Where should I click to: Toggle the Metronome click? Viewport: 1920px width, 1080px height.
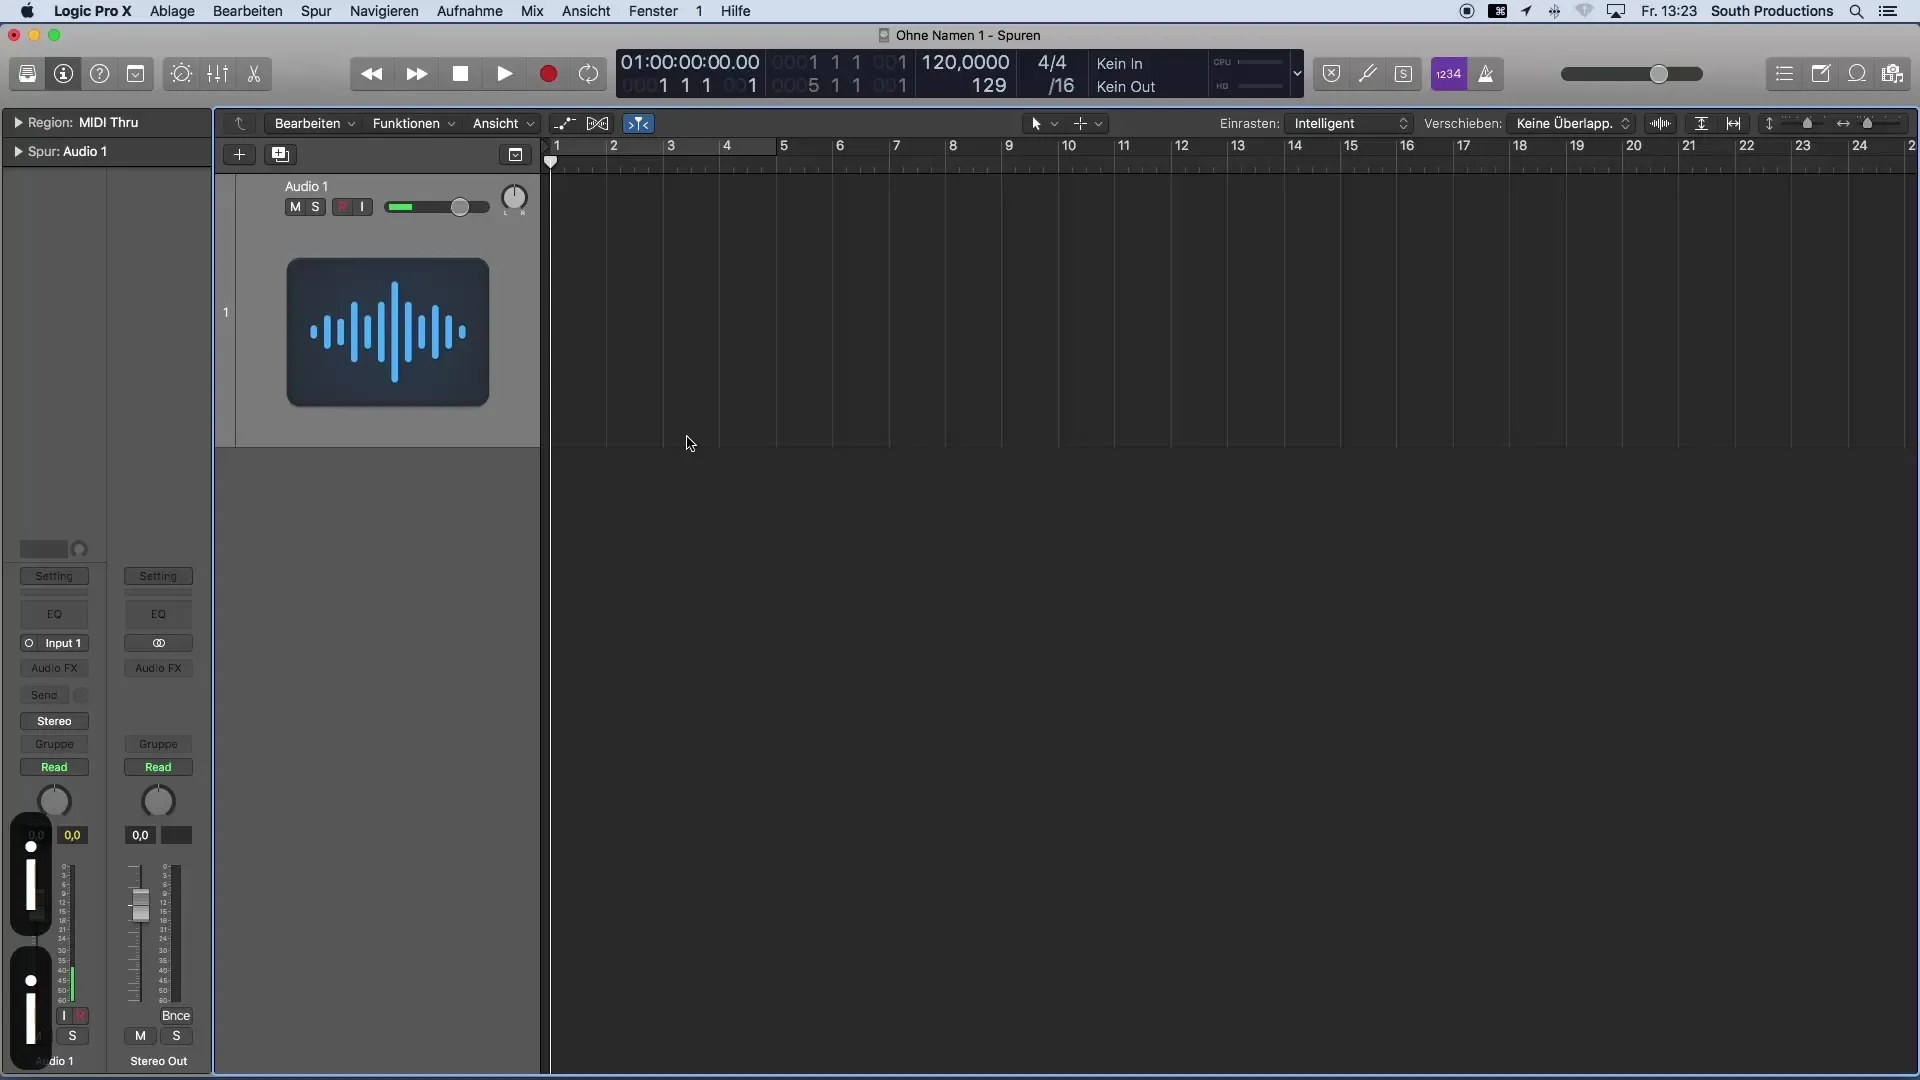pos(1486,74)
